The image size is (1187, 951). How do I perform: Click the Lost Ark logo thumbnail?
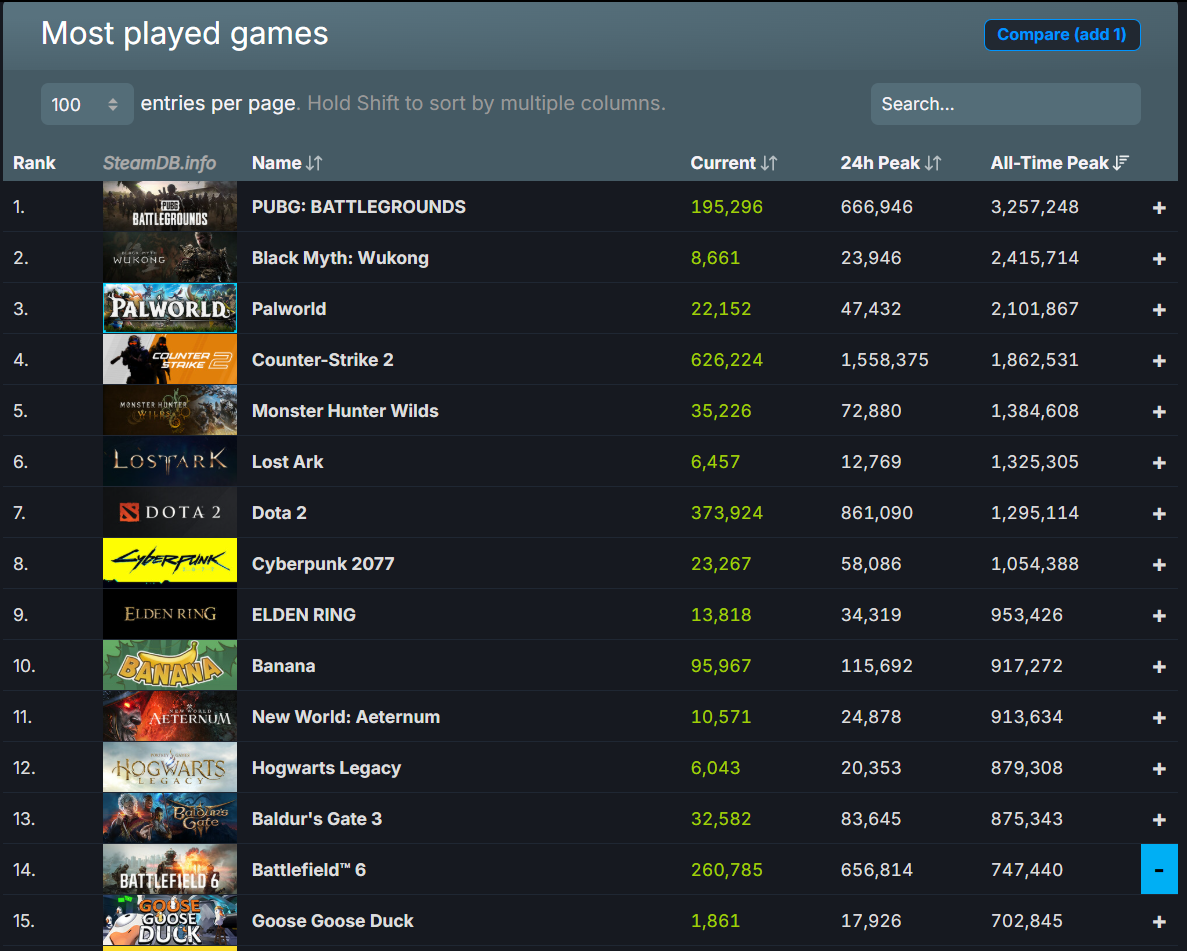click(170, 461)
